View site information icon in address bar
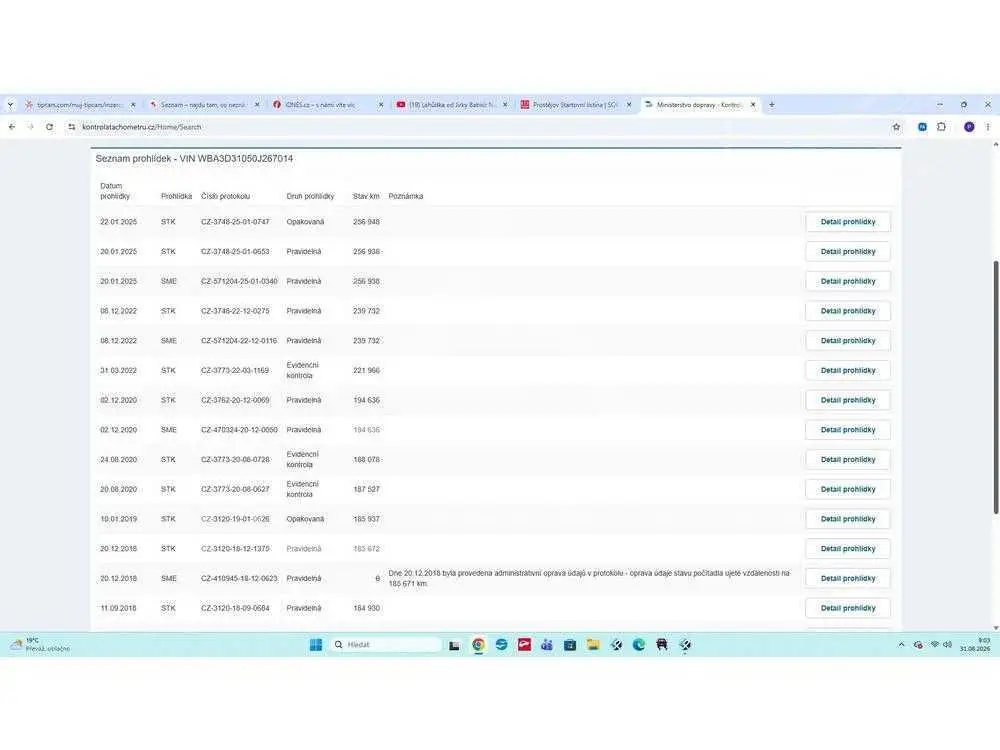 (71, 127)
